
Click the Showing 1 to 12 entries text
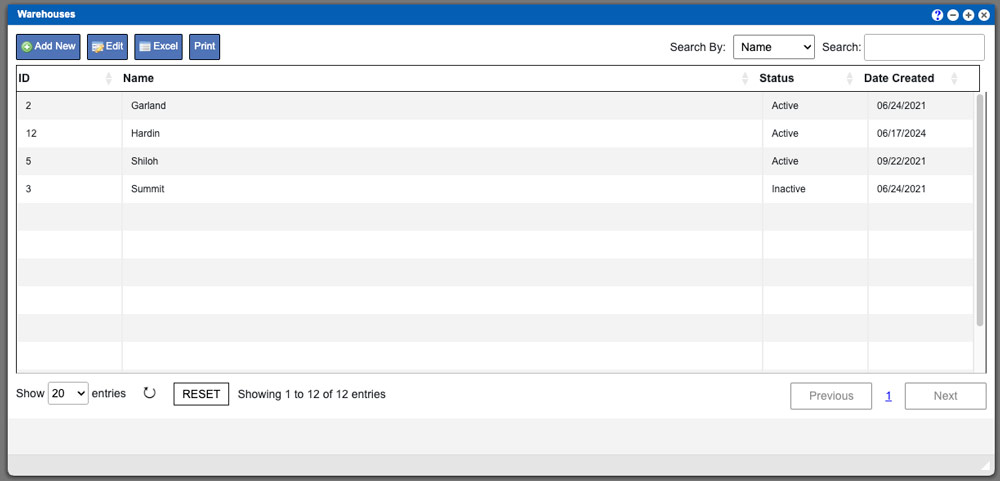pos(312,394)
